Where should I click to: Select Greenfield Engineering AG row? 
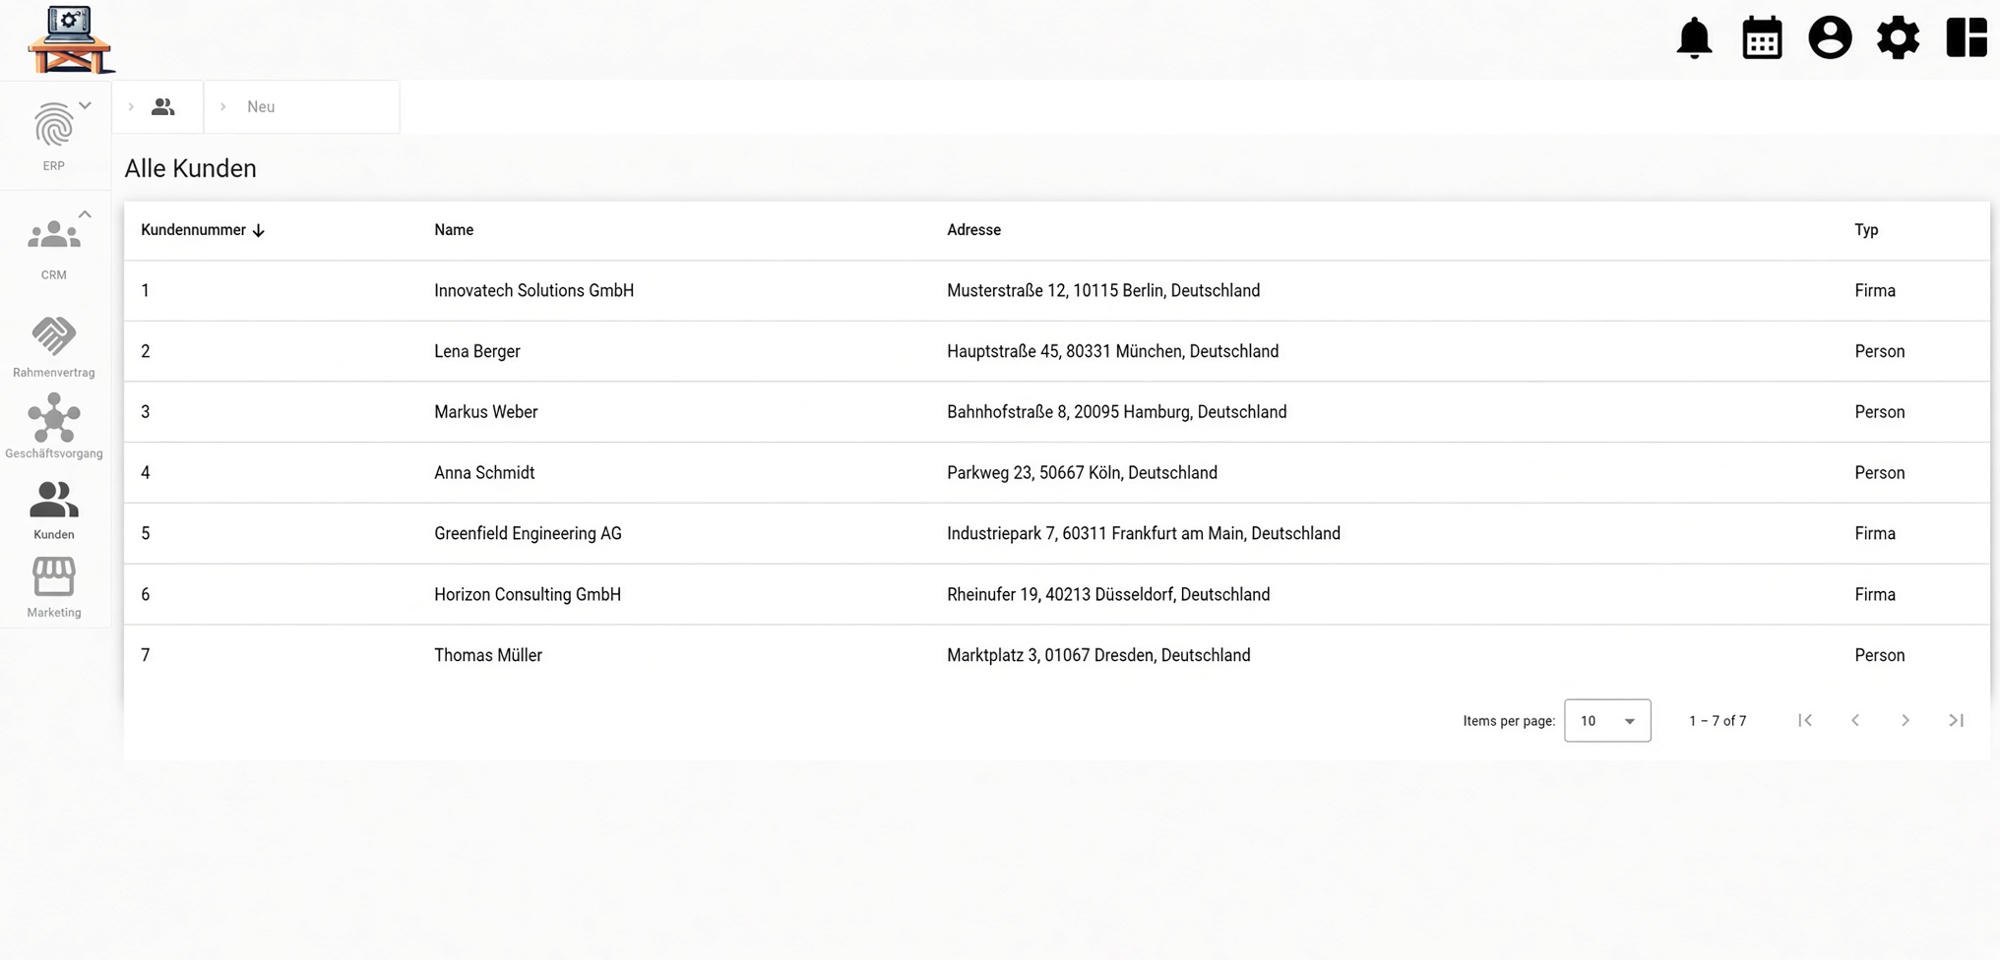[1057, 534]
